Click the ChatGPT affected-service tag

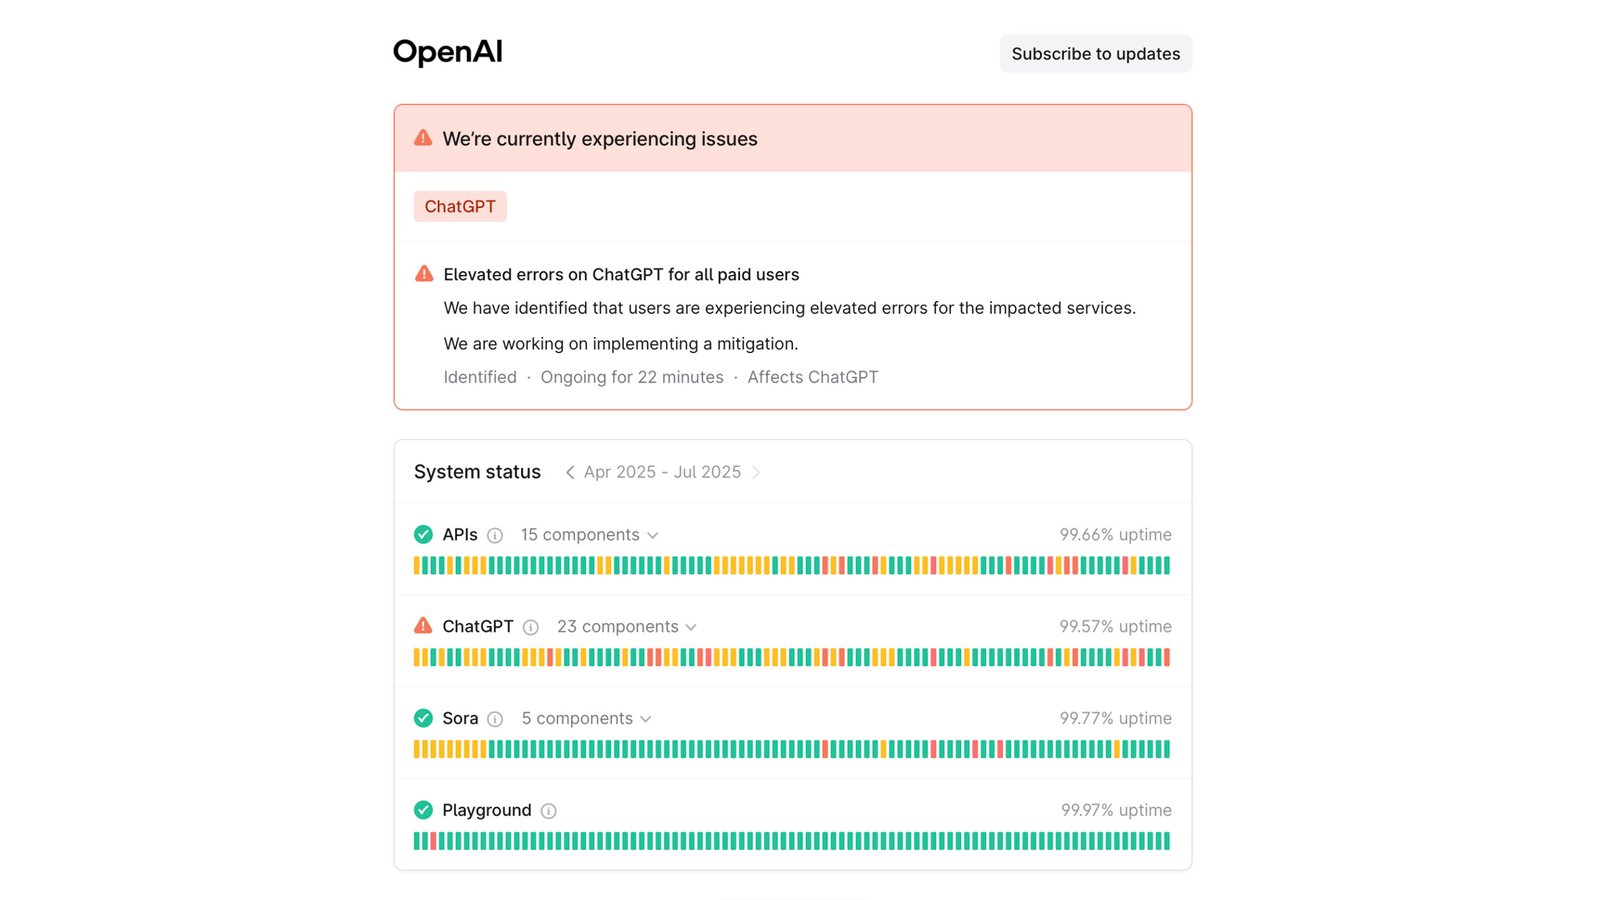[x=460, y=206]
